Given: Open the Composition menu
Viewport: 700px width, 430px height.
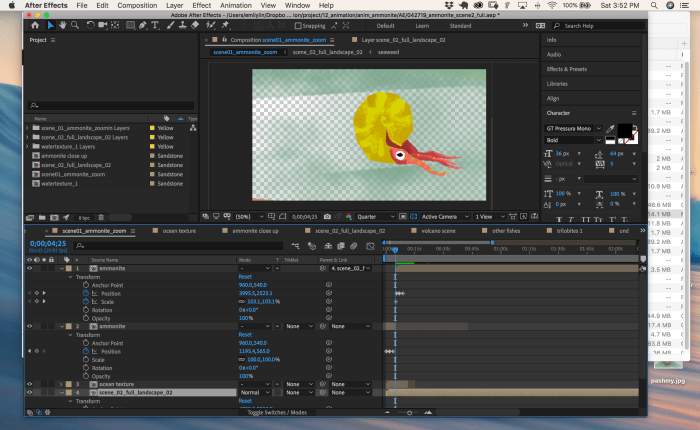Looking at the screenshot, I should coord(138,5).
